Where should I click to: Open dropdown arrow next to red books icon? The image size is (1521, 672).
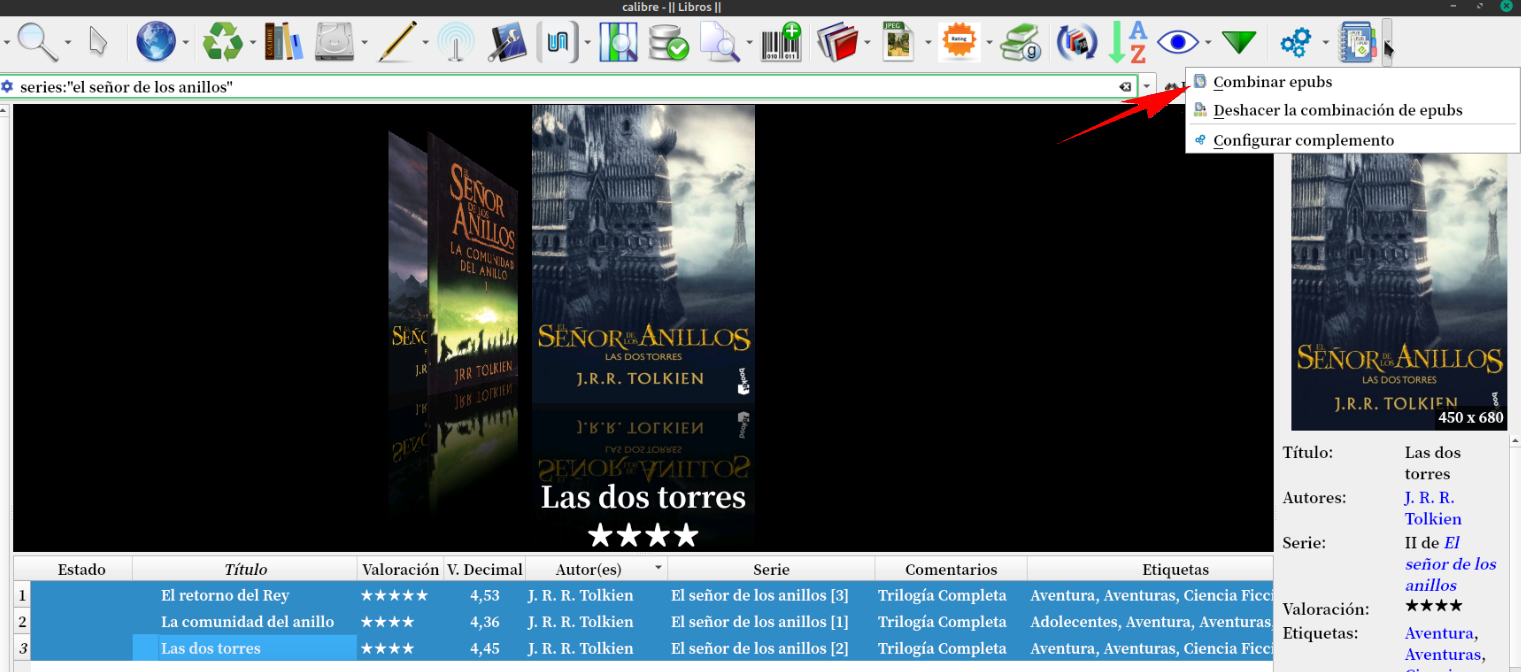click(x=868, y=42)
